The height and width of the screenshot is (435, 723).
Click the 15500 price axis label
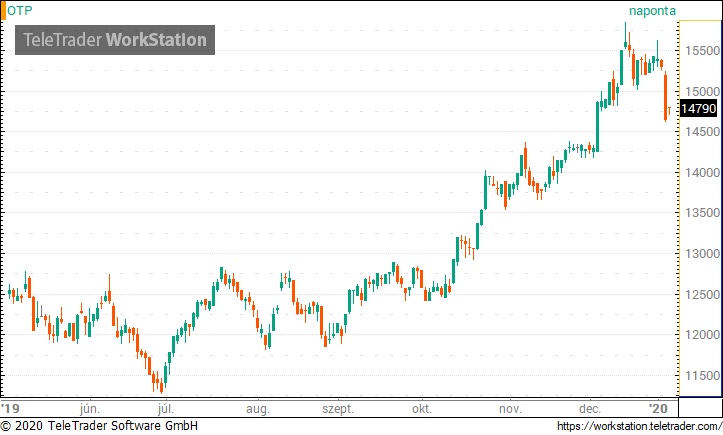pos(702,51)
